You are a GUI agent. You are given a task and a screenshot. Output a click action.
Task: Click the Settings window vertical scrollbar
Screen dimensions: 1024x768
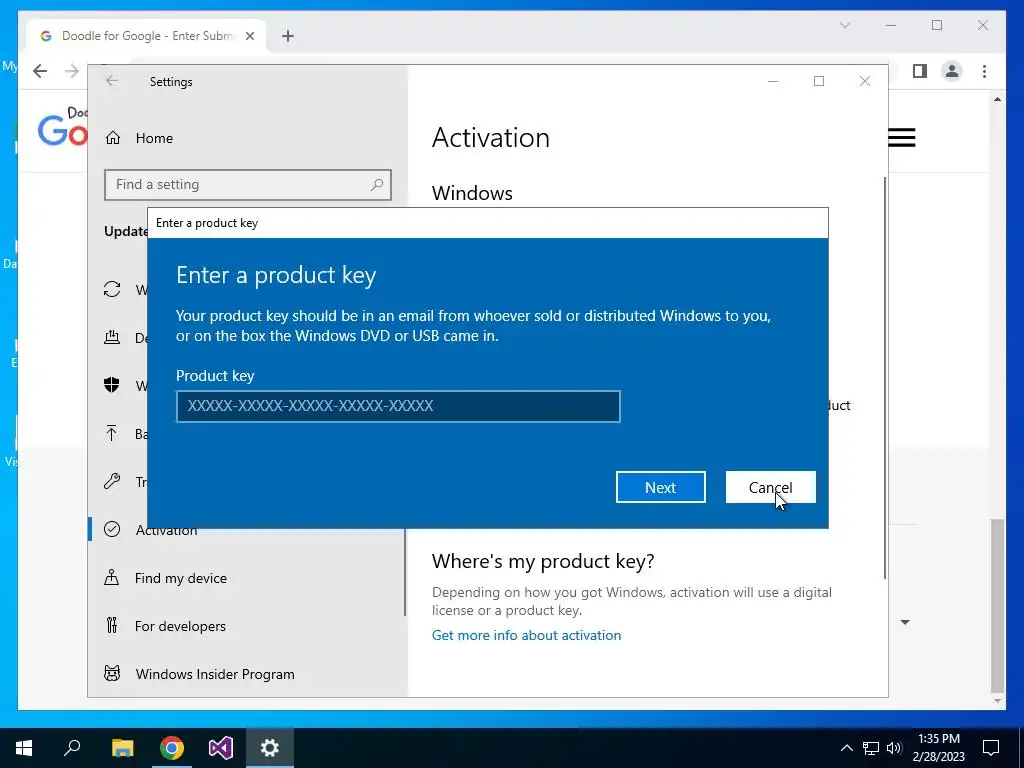point(885,377)
